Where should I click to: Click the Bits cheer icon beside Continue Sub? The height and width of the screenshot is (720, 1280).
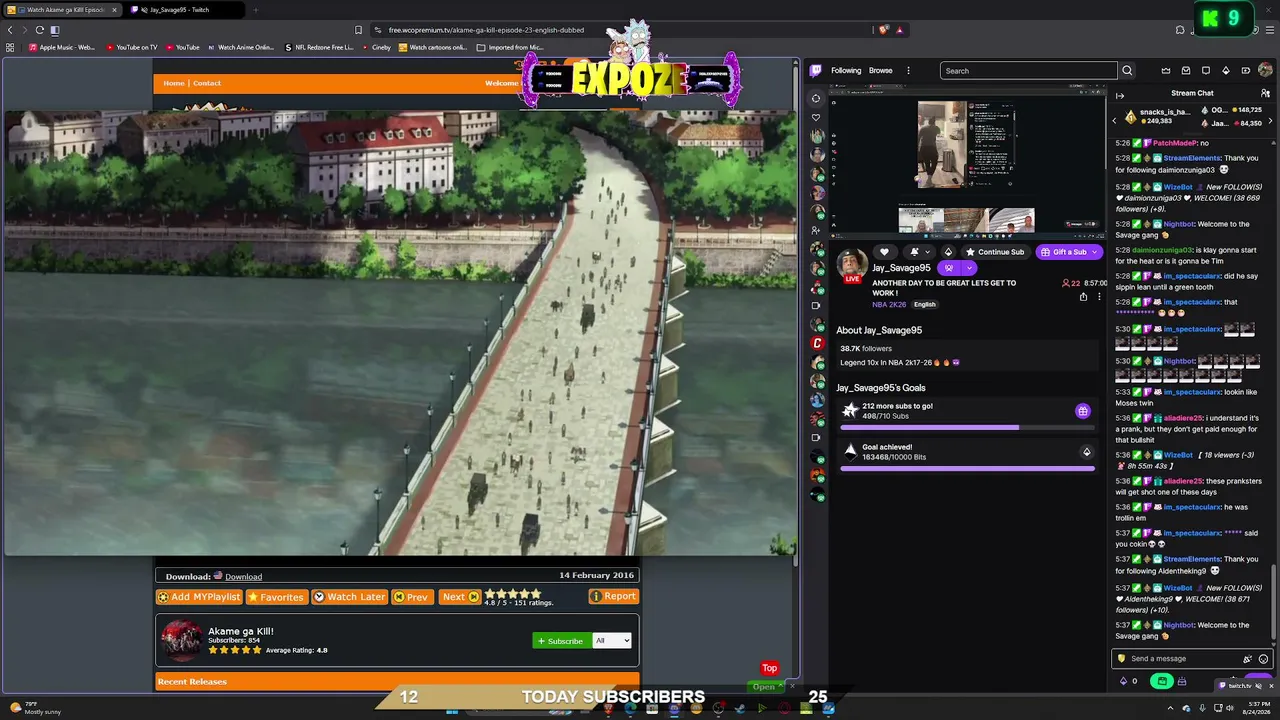[948, 252]
